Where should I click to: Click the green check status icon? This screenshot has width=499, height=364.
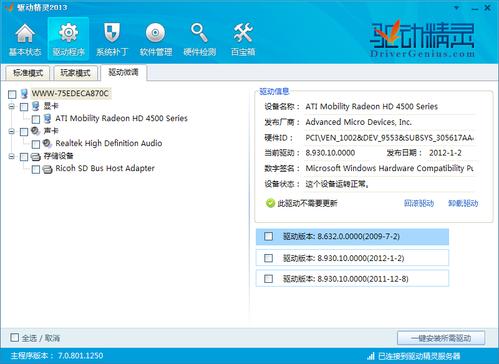click(270, 203)
